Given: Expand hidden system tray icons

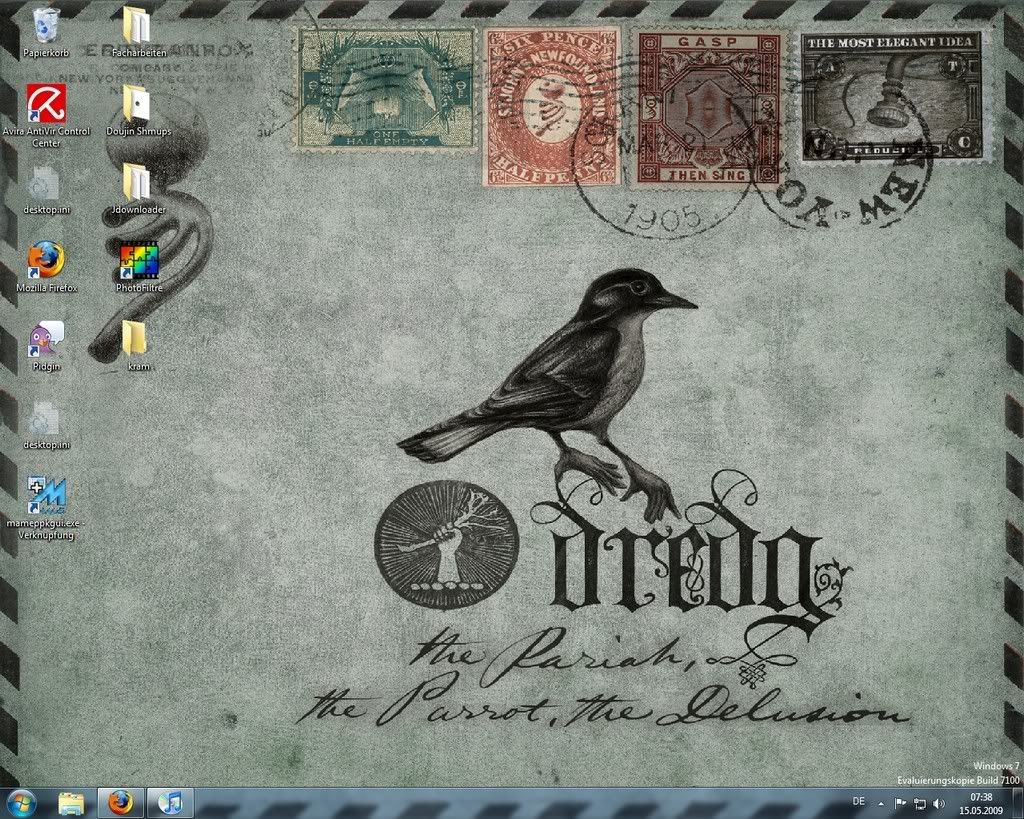Looking at the screenshot, I should point(881,803).
